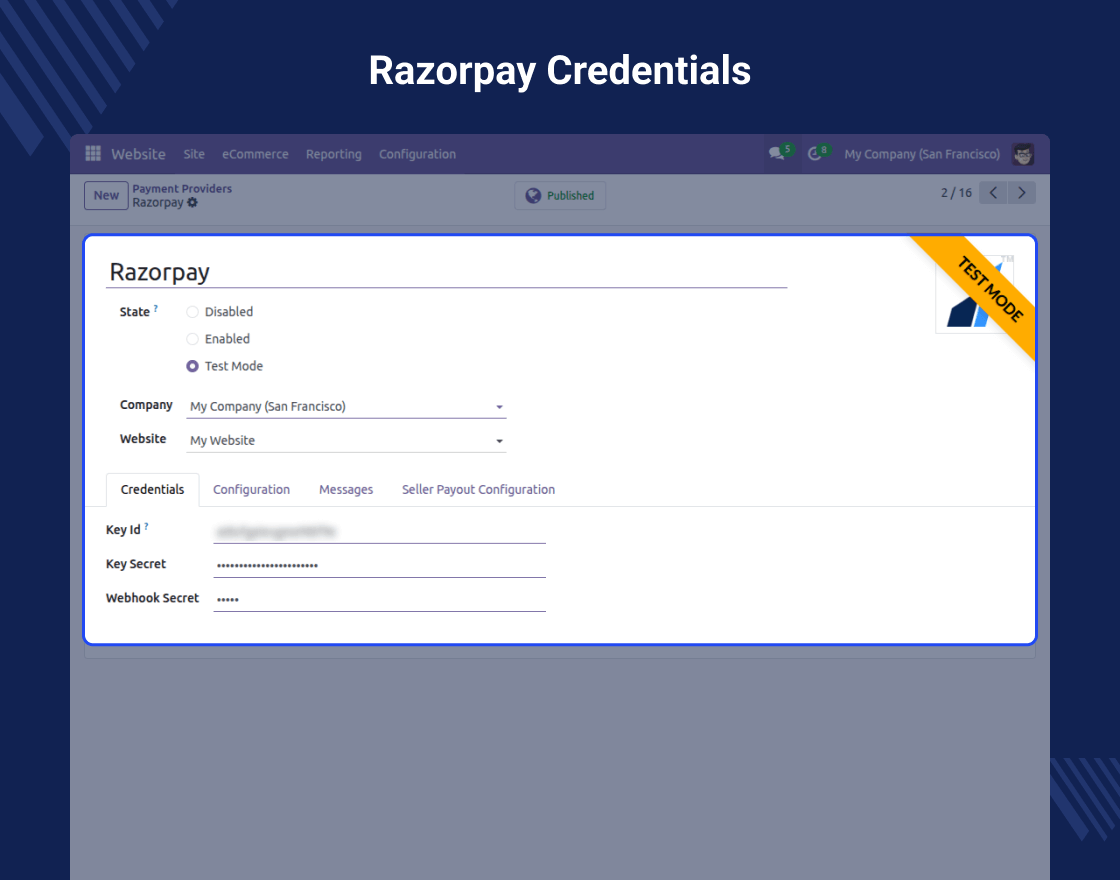Switch company via My Company (San Francisco)
This screenshot has height=880, width=1120.
point(921,154)
